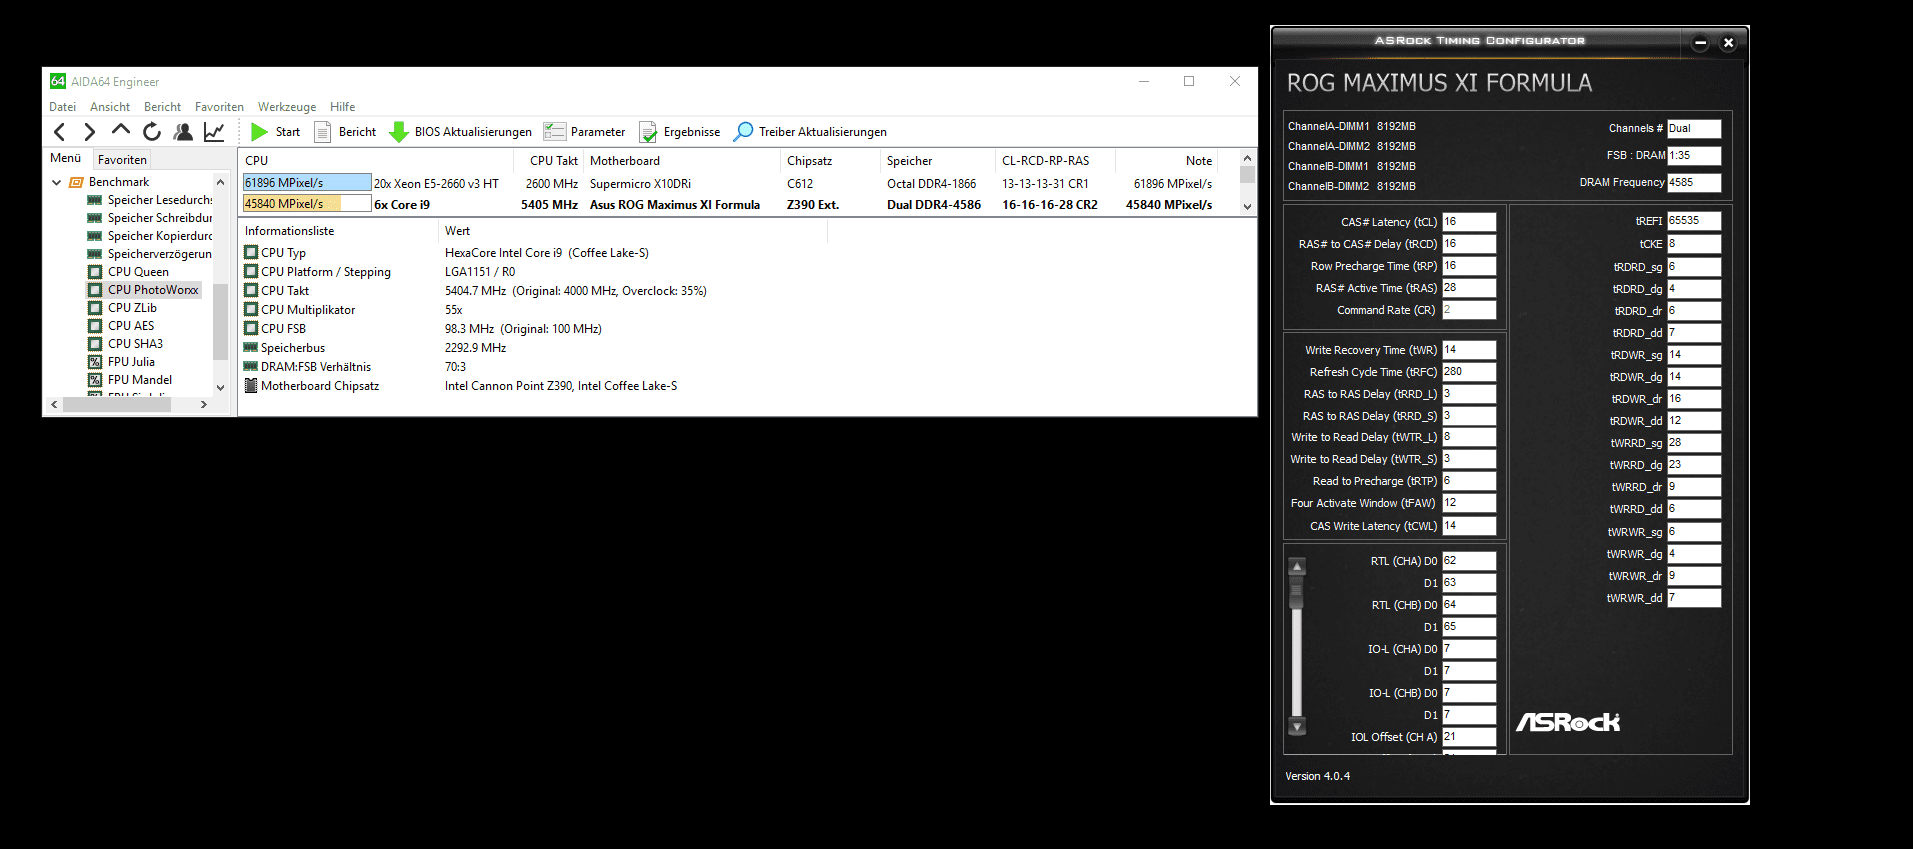The image size is (1913, 849).
Task: Open Parameter settings in toolbar
Action: tap(585, 132)
